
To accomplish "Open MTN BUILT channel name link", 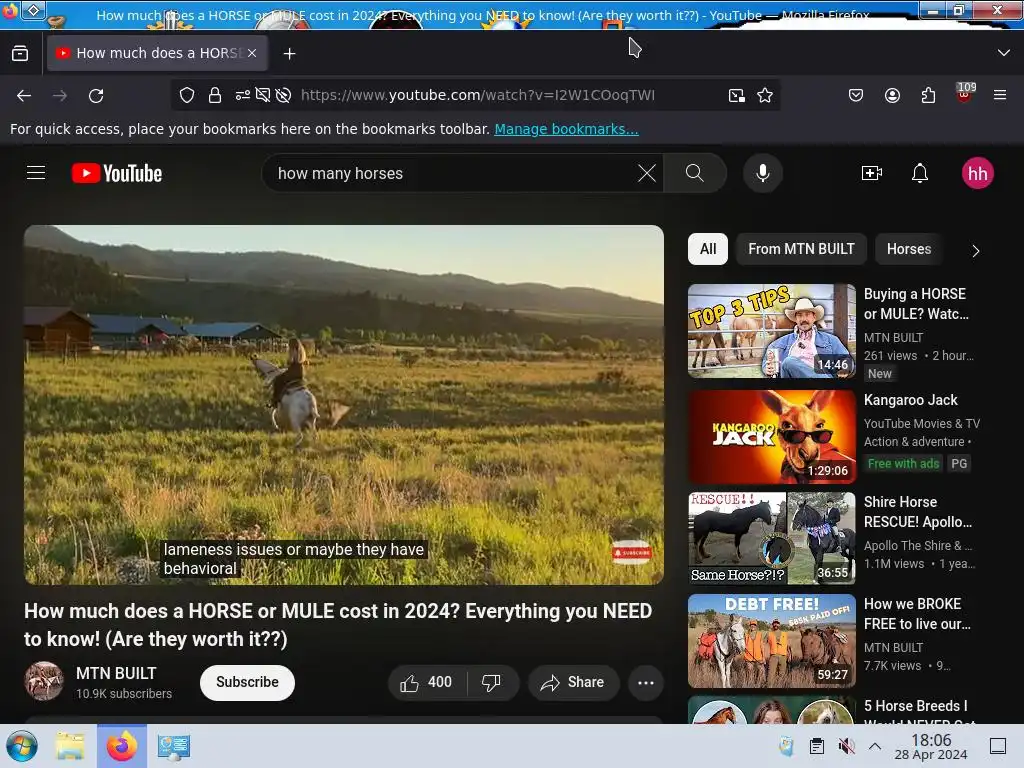I will [116, 673].
